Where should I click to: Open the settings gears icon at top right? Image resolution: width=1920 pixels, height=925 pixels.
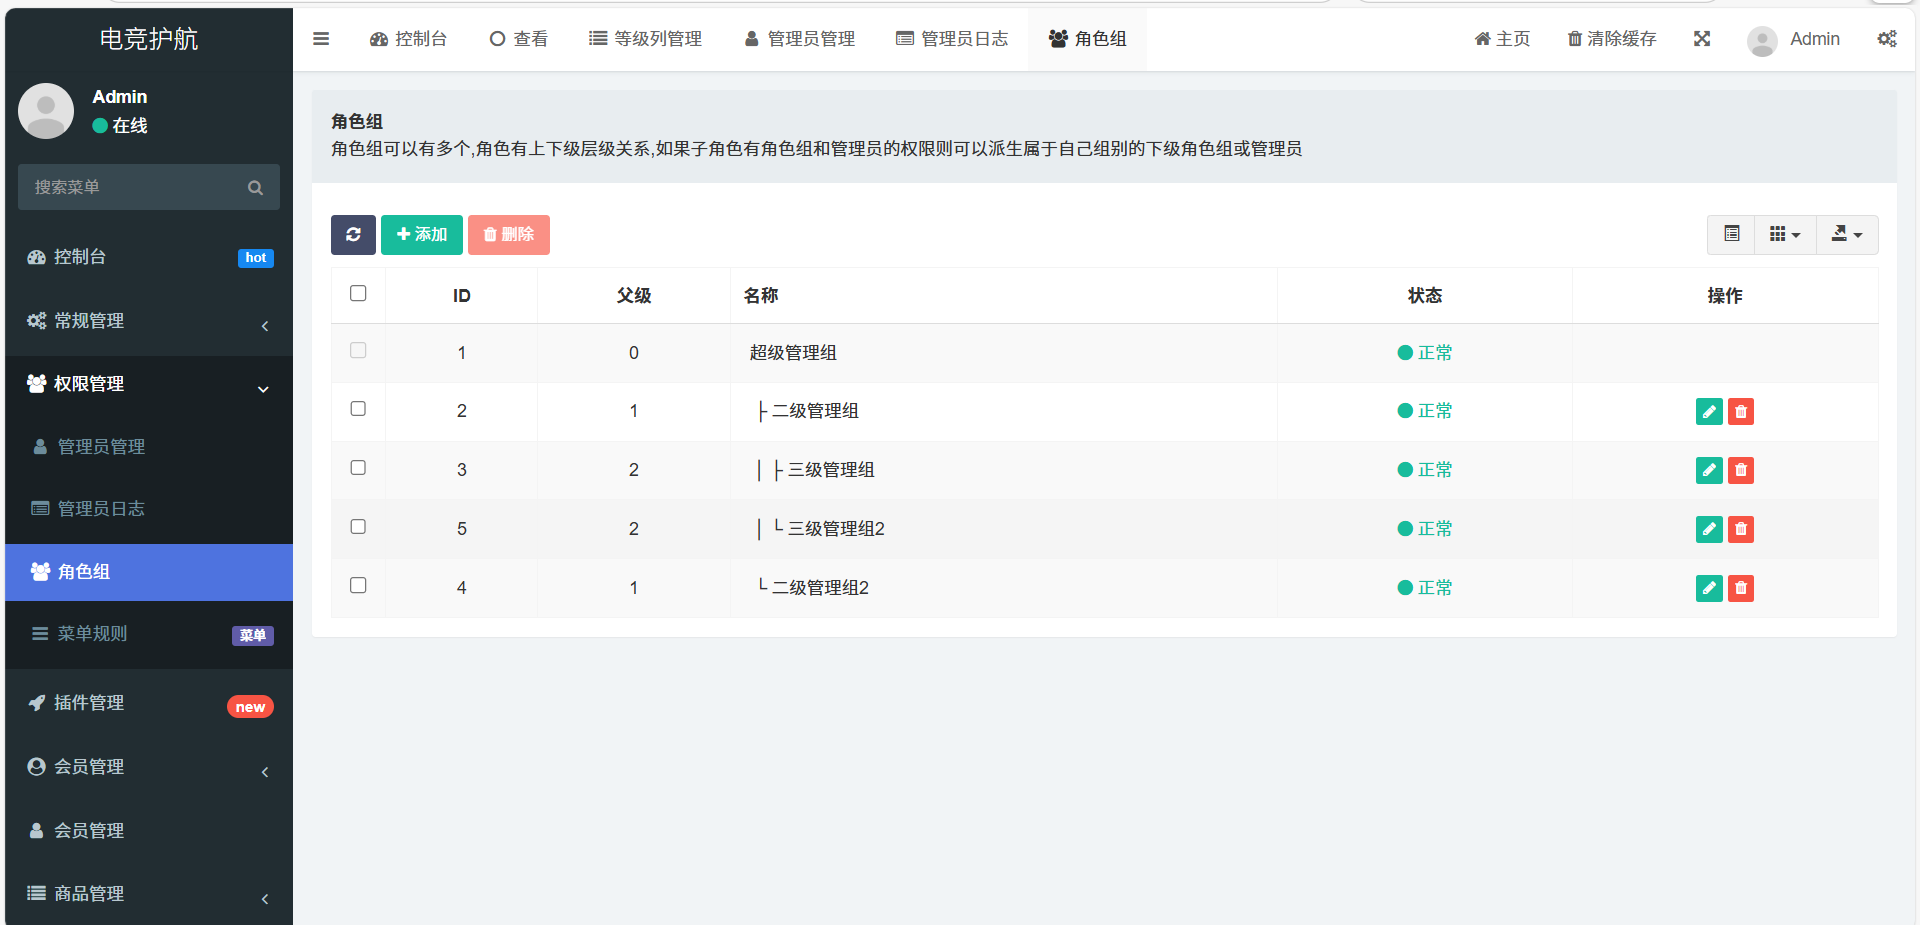click(x=1886, y=39)
